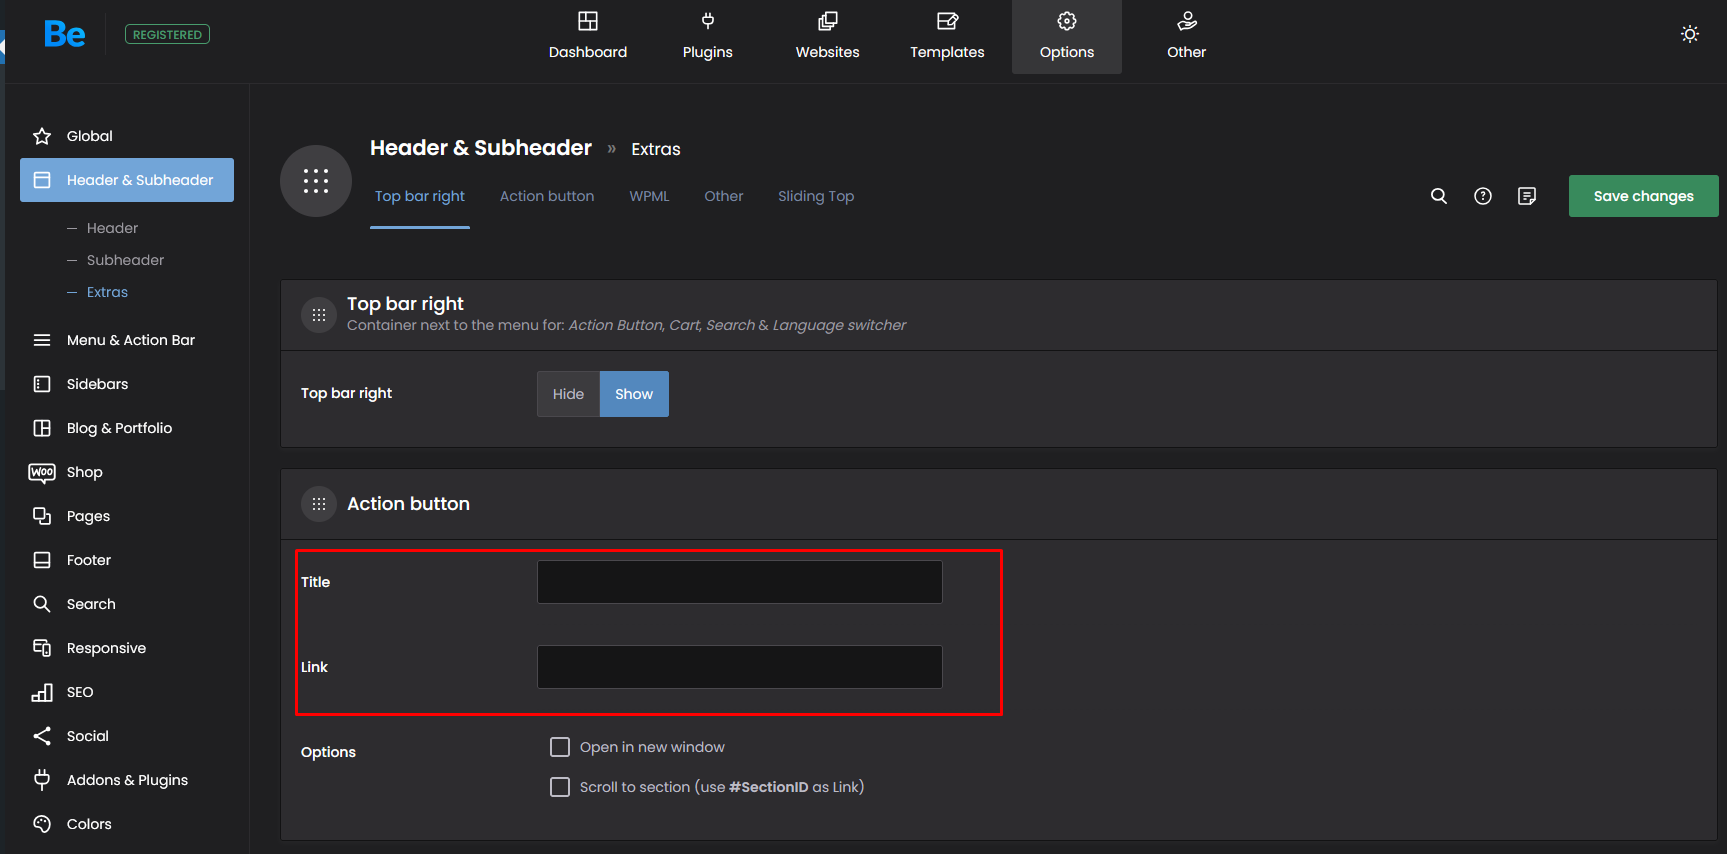This screenshot has height=854, width=1727.
Task: Toggle light mode with sun icon
Action: [x=1690, y=34]
